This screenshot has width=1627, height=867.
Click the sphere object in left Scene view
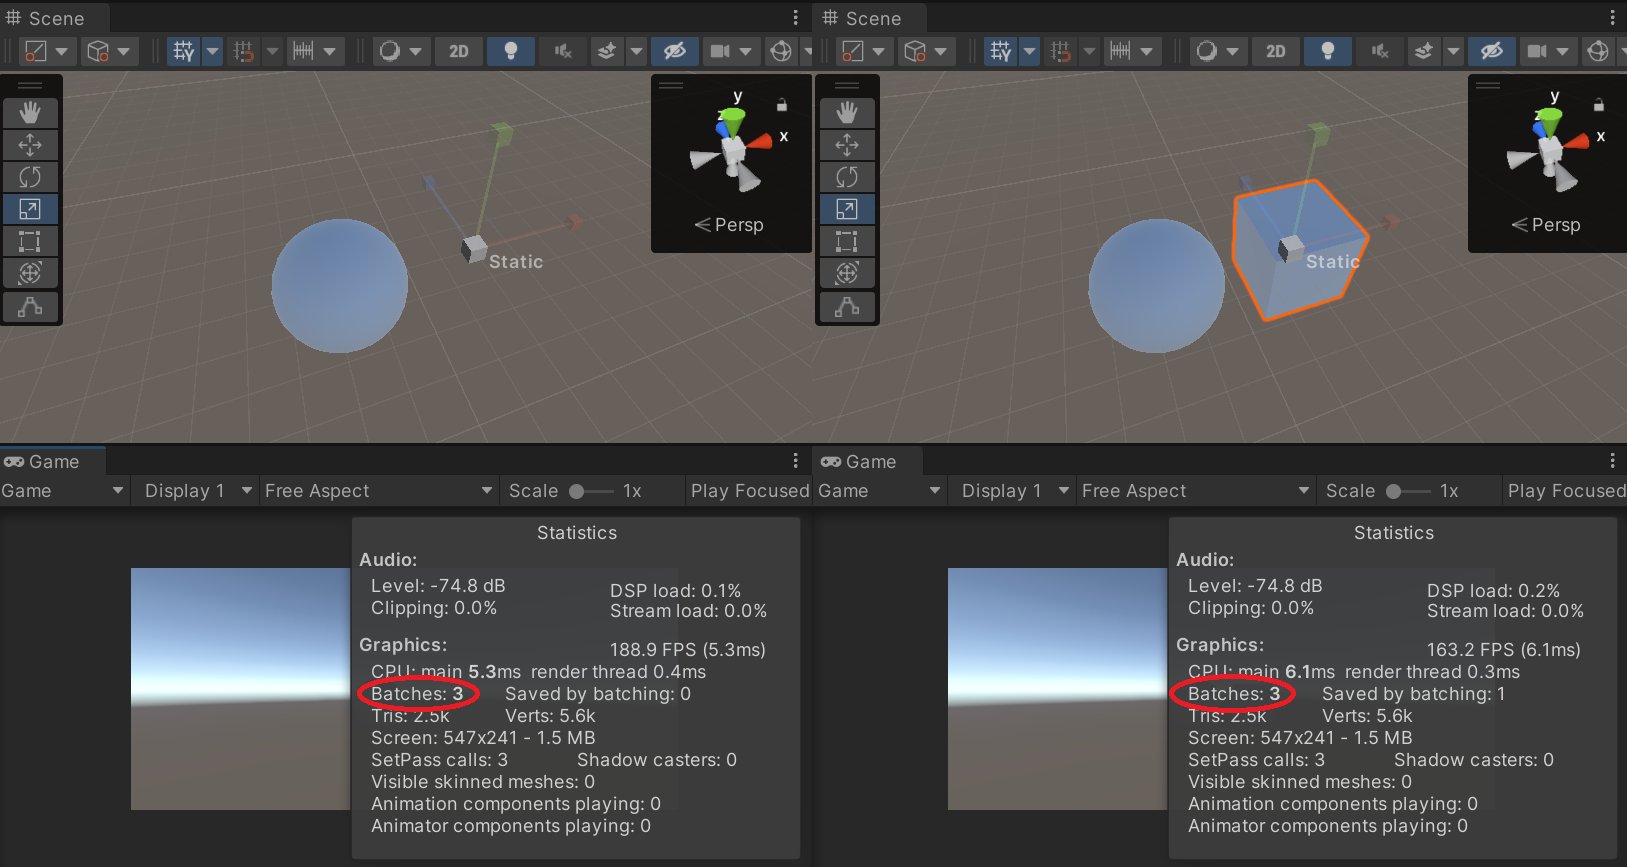tap(340, 286)
